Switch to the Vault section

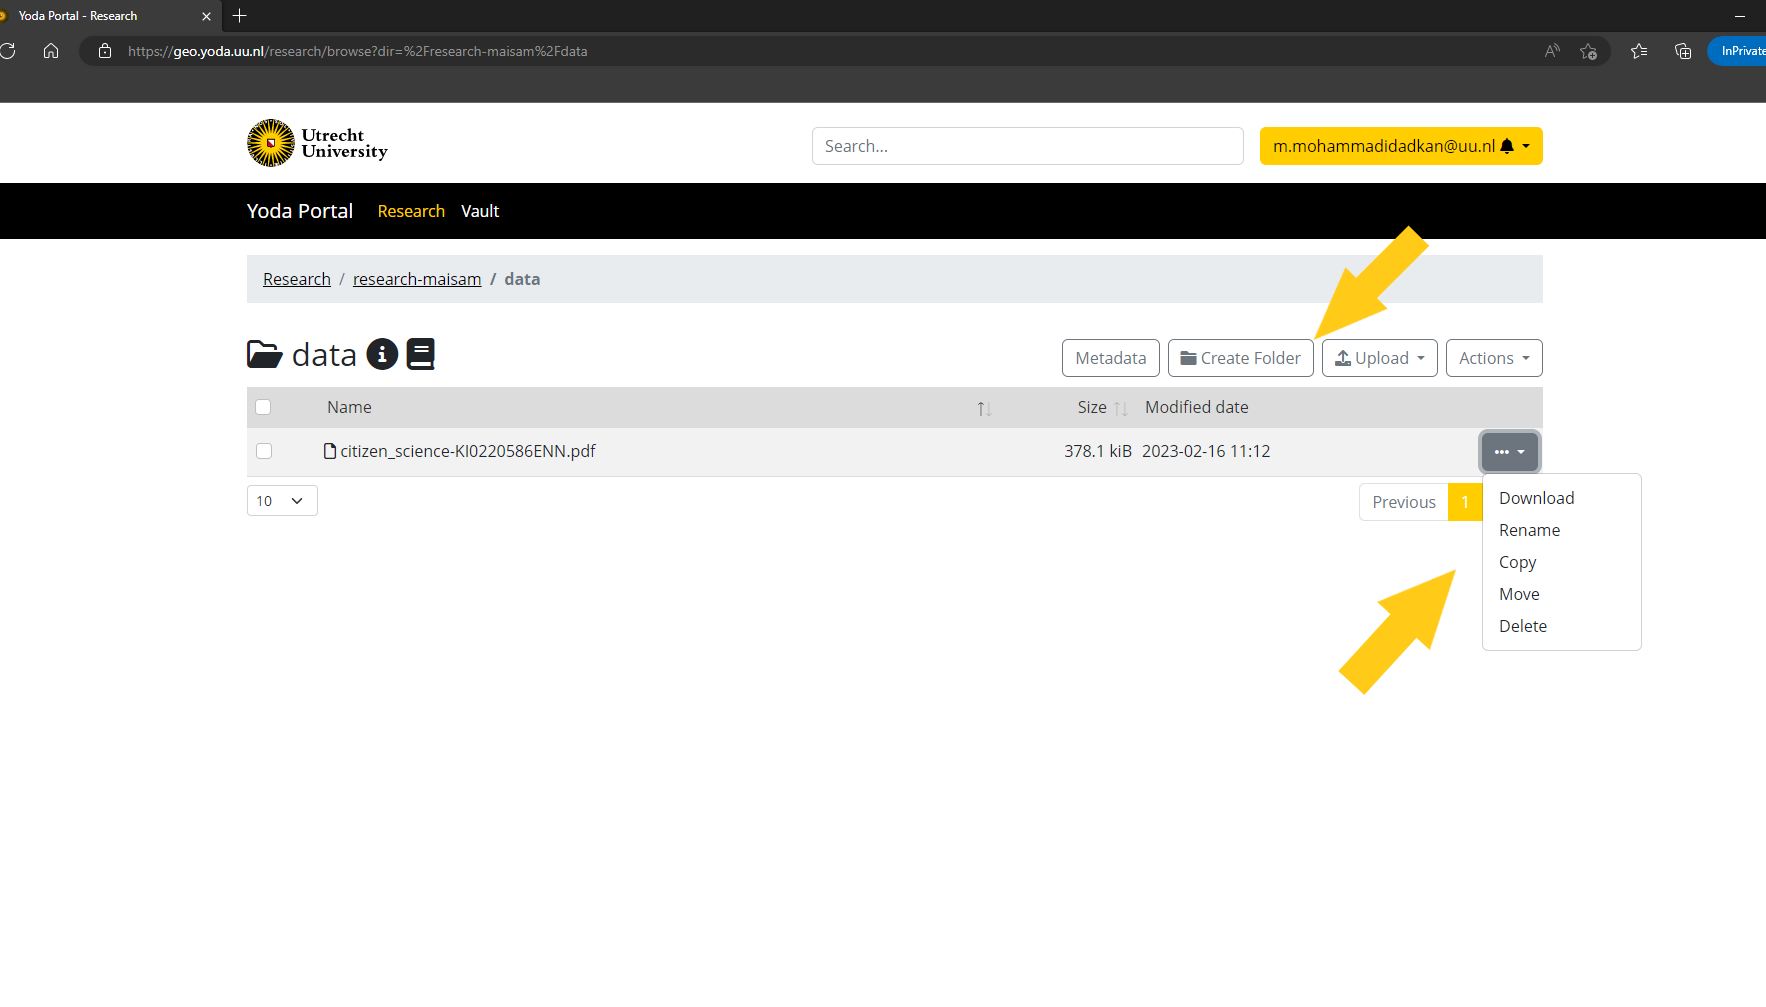tap(480, 211)
